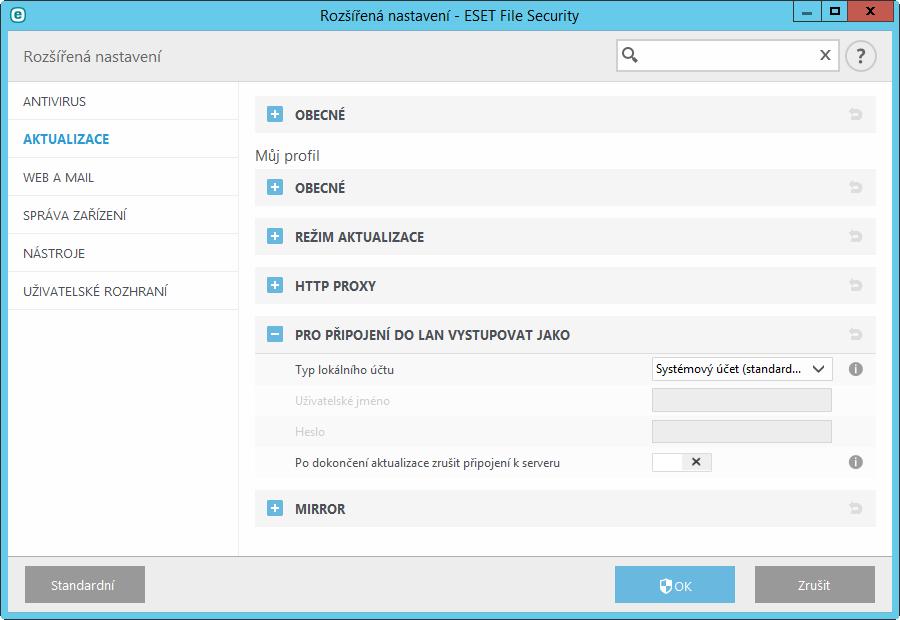Clear the search field with X icon
900x620 pixels.
[825, 55]
